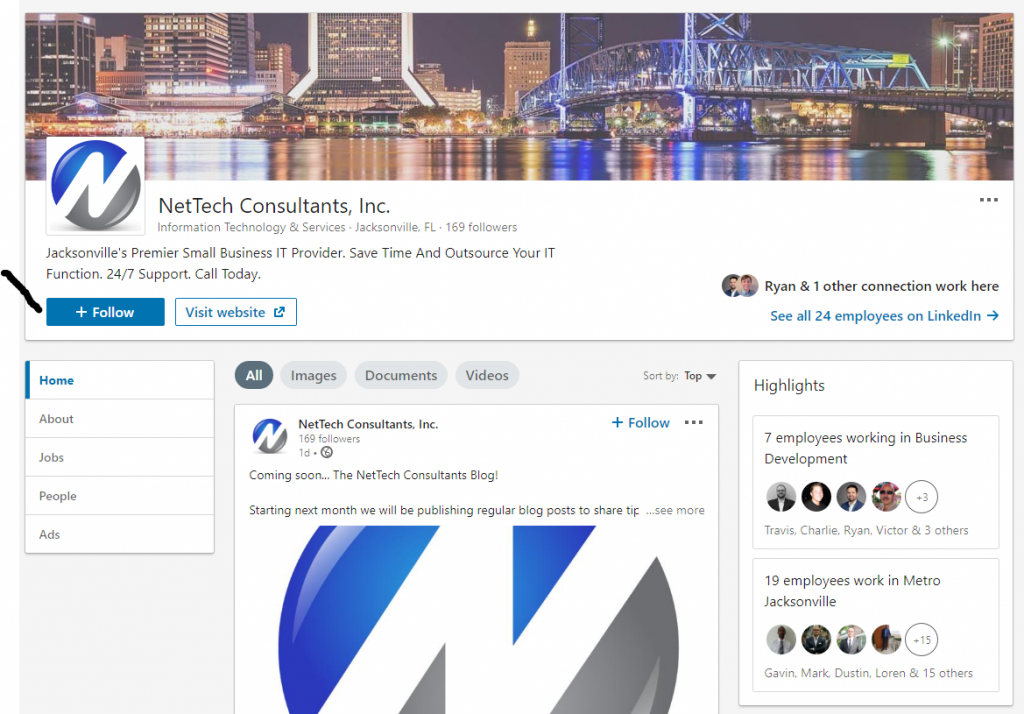The width and height of the screenshot is (1024, 714).
Task: See all 24 employees on LinkedIn
Action: (884, 316)
